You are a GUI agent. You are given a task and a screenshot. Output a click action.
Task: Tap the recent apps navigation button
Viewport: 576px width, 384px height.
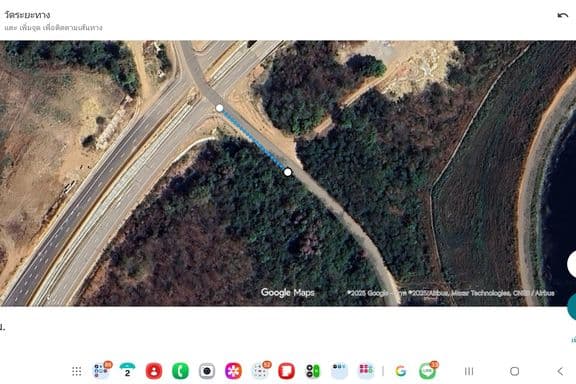(469, 371)
